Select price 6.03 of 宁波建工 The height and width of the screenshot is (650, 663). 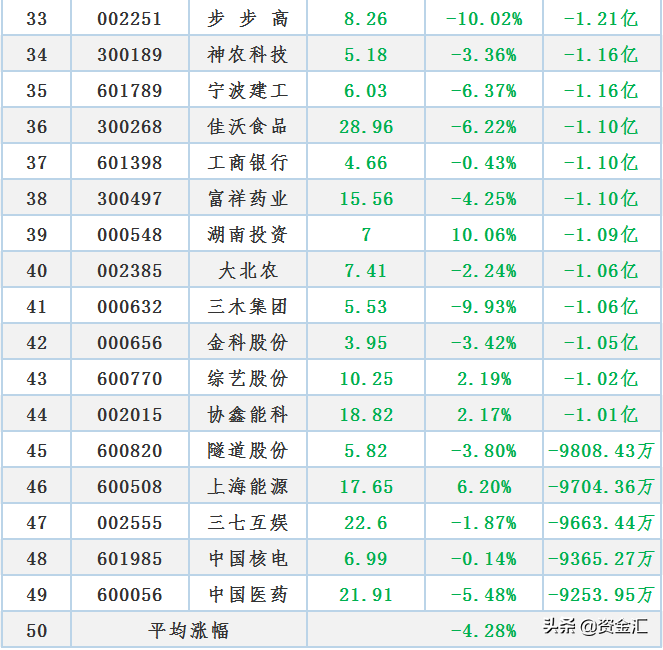coord(366,91)
